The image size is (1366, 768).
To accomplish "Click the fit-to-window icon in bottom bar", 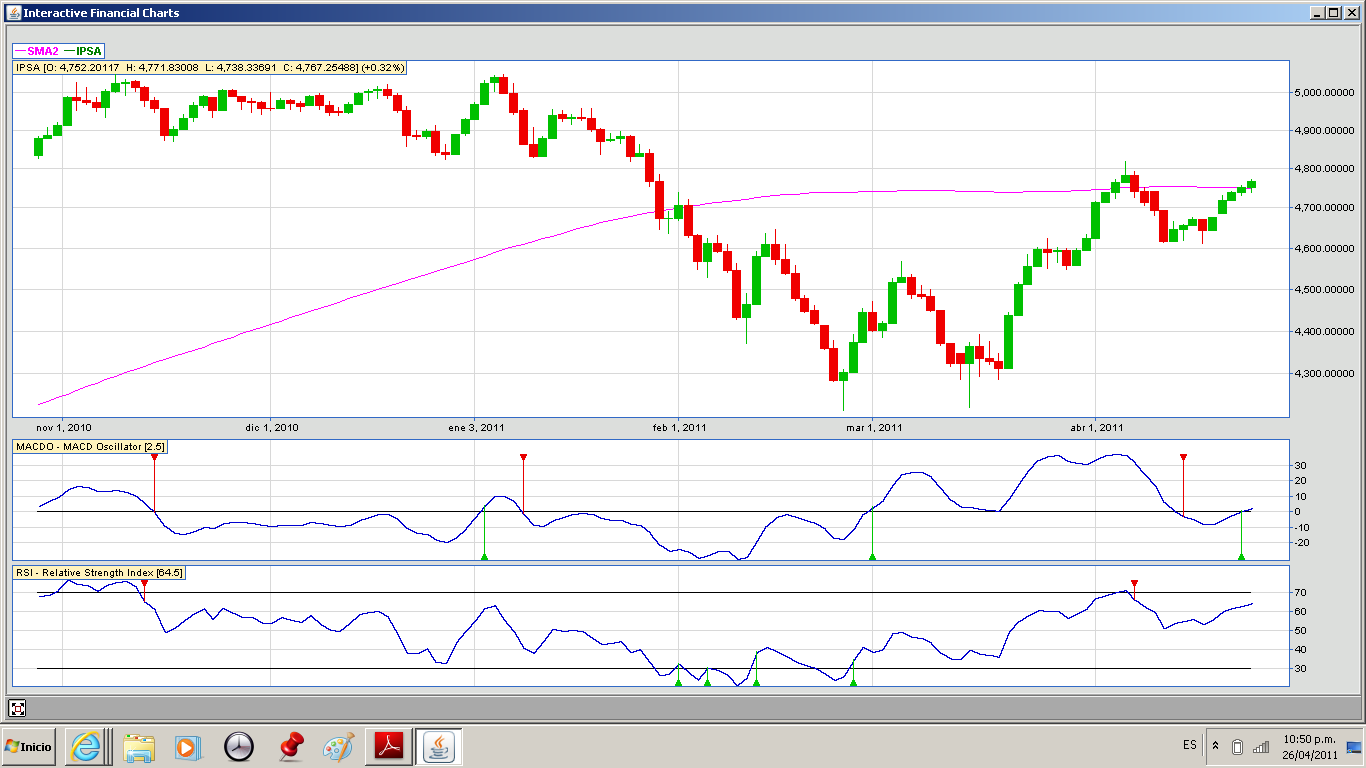I will pos(18,708).
